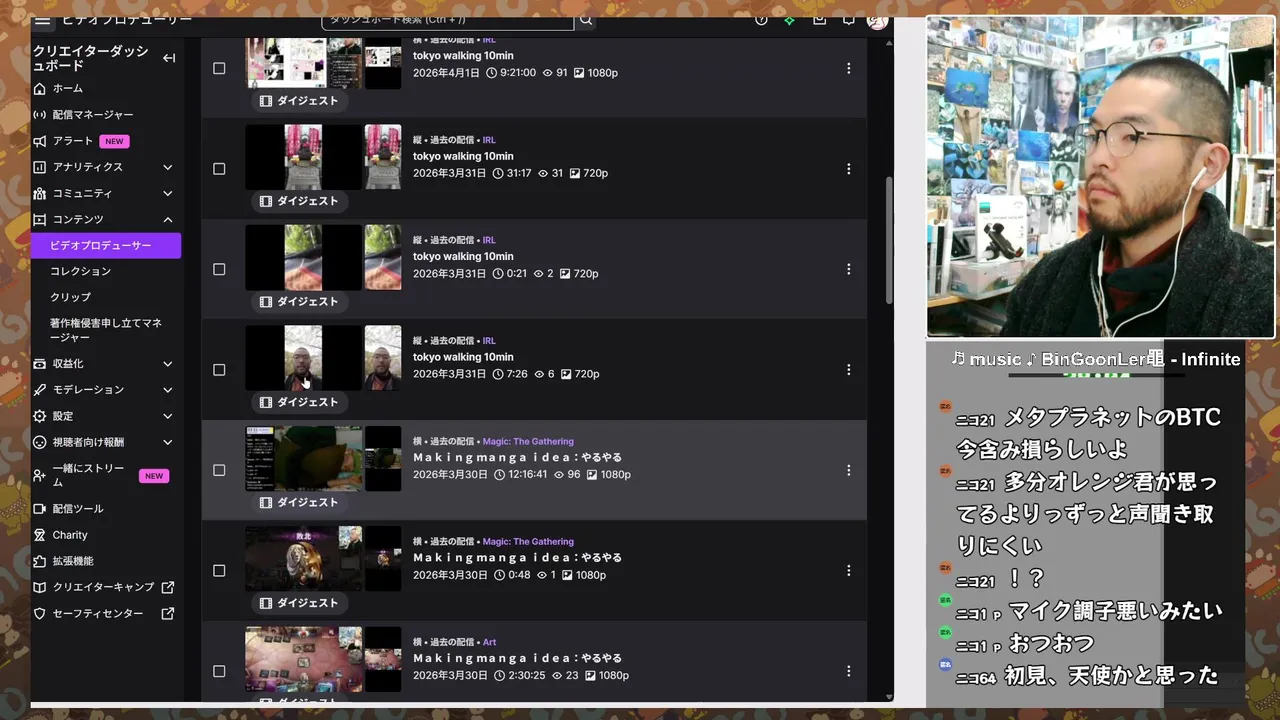Click the people icon beside コミュニティ
This screenshot has width=1280, height=720.
40,193
